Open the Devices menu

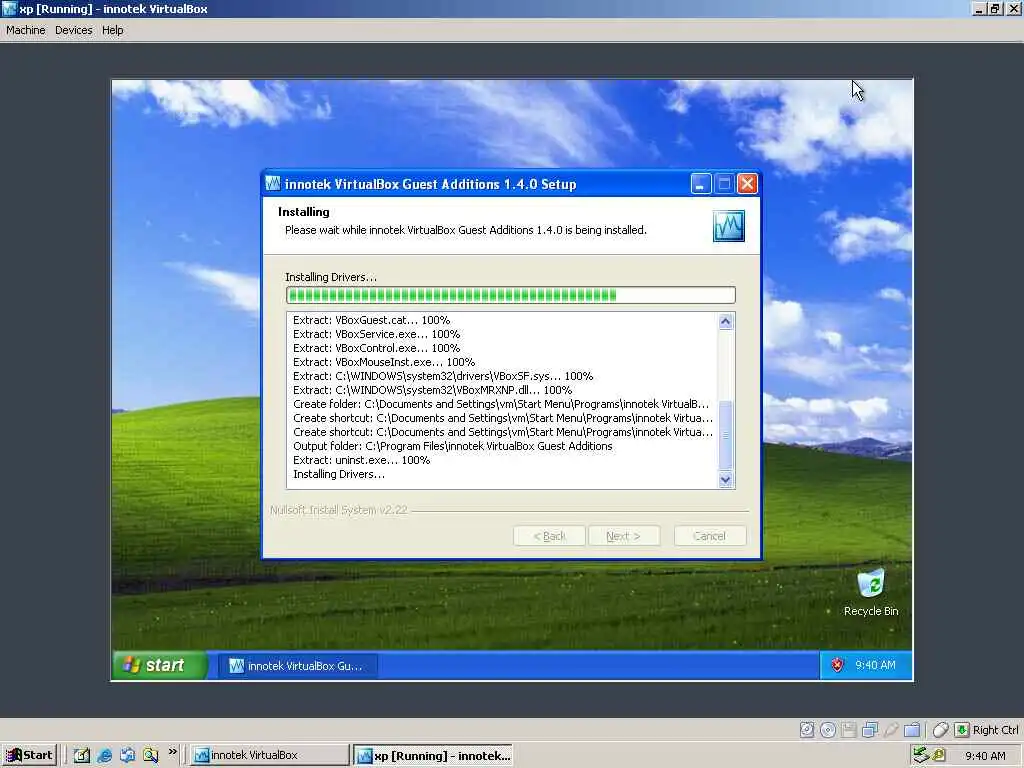tap(73, 30)
